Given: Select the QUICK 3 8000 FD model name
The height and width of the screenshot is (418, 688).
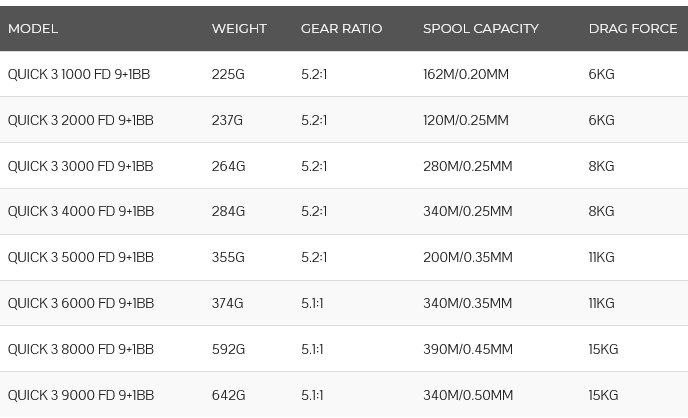Looking at the screenshot, I should pos(81,350).
